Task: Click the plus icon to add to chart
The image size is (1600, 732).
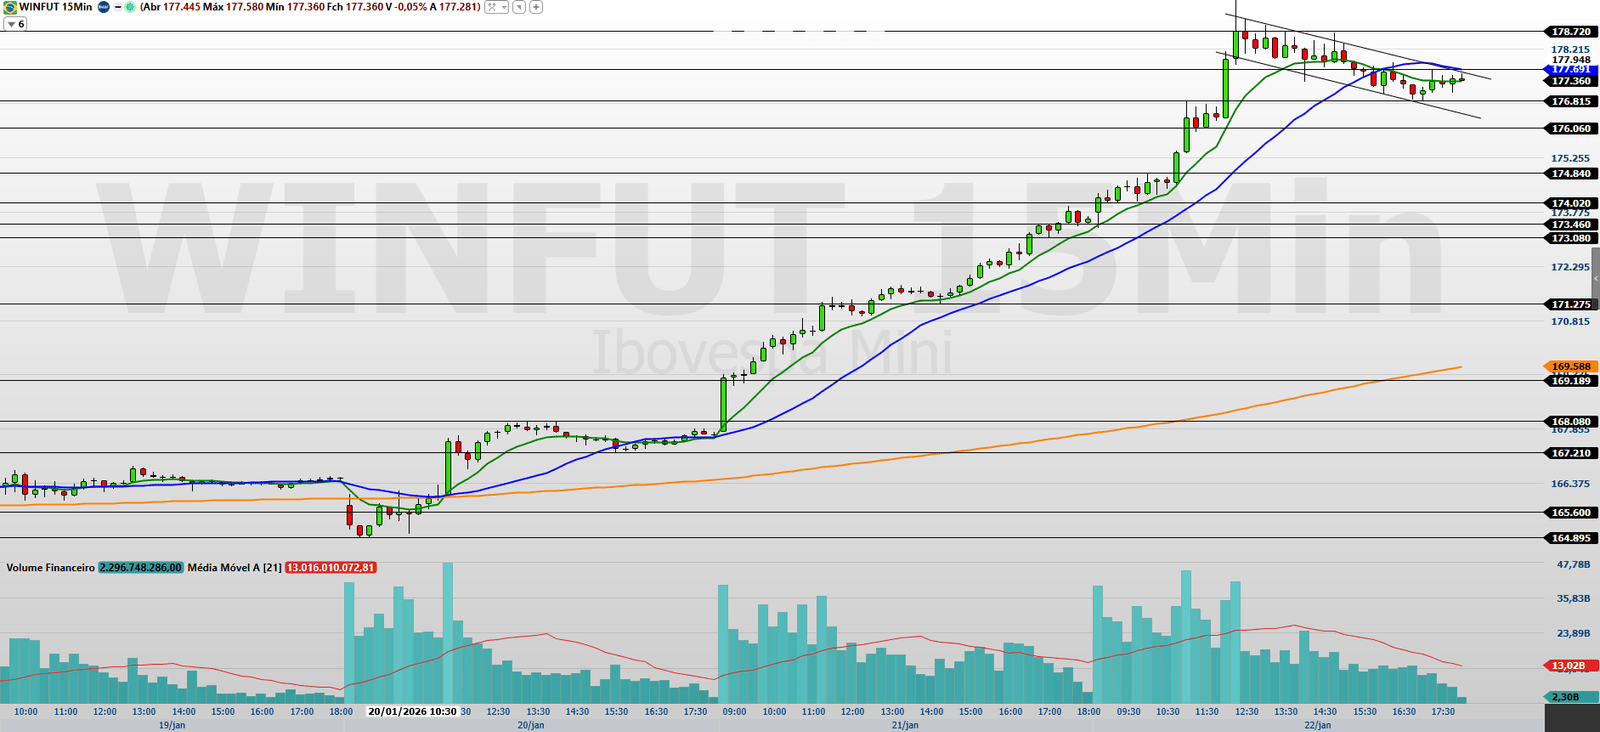Action: 536,7
